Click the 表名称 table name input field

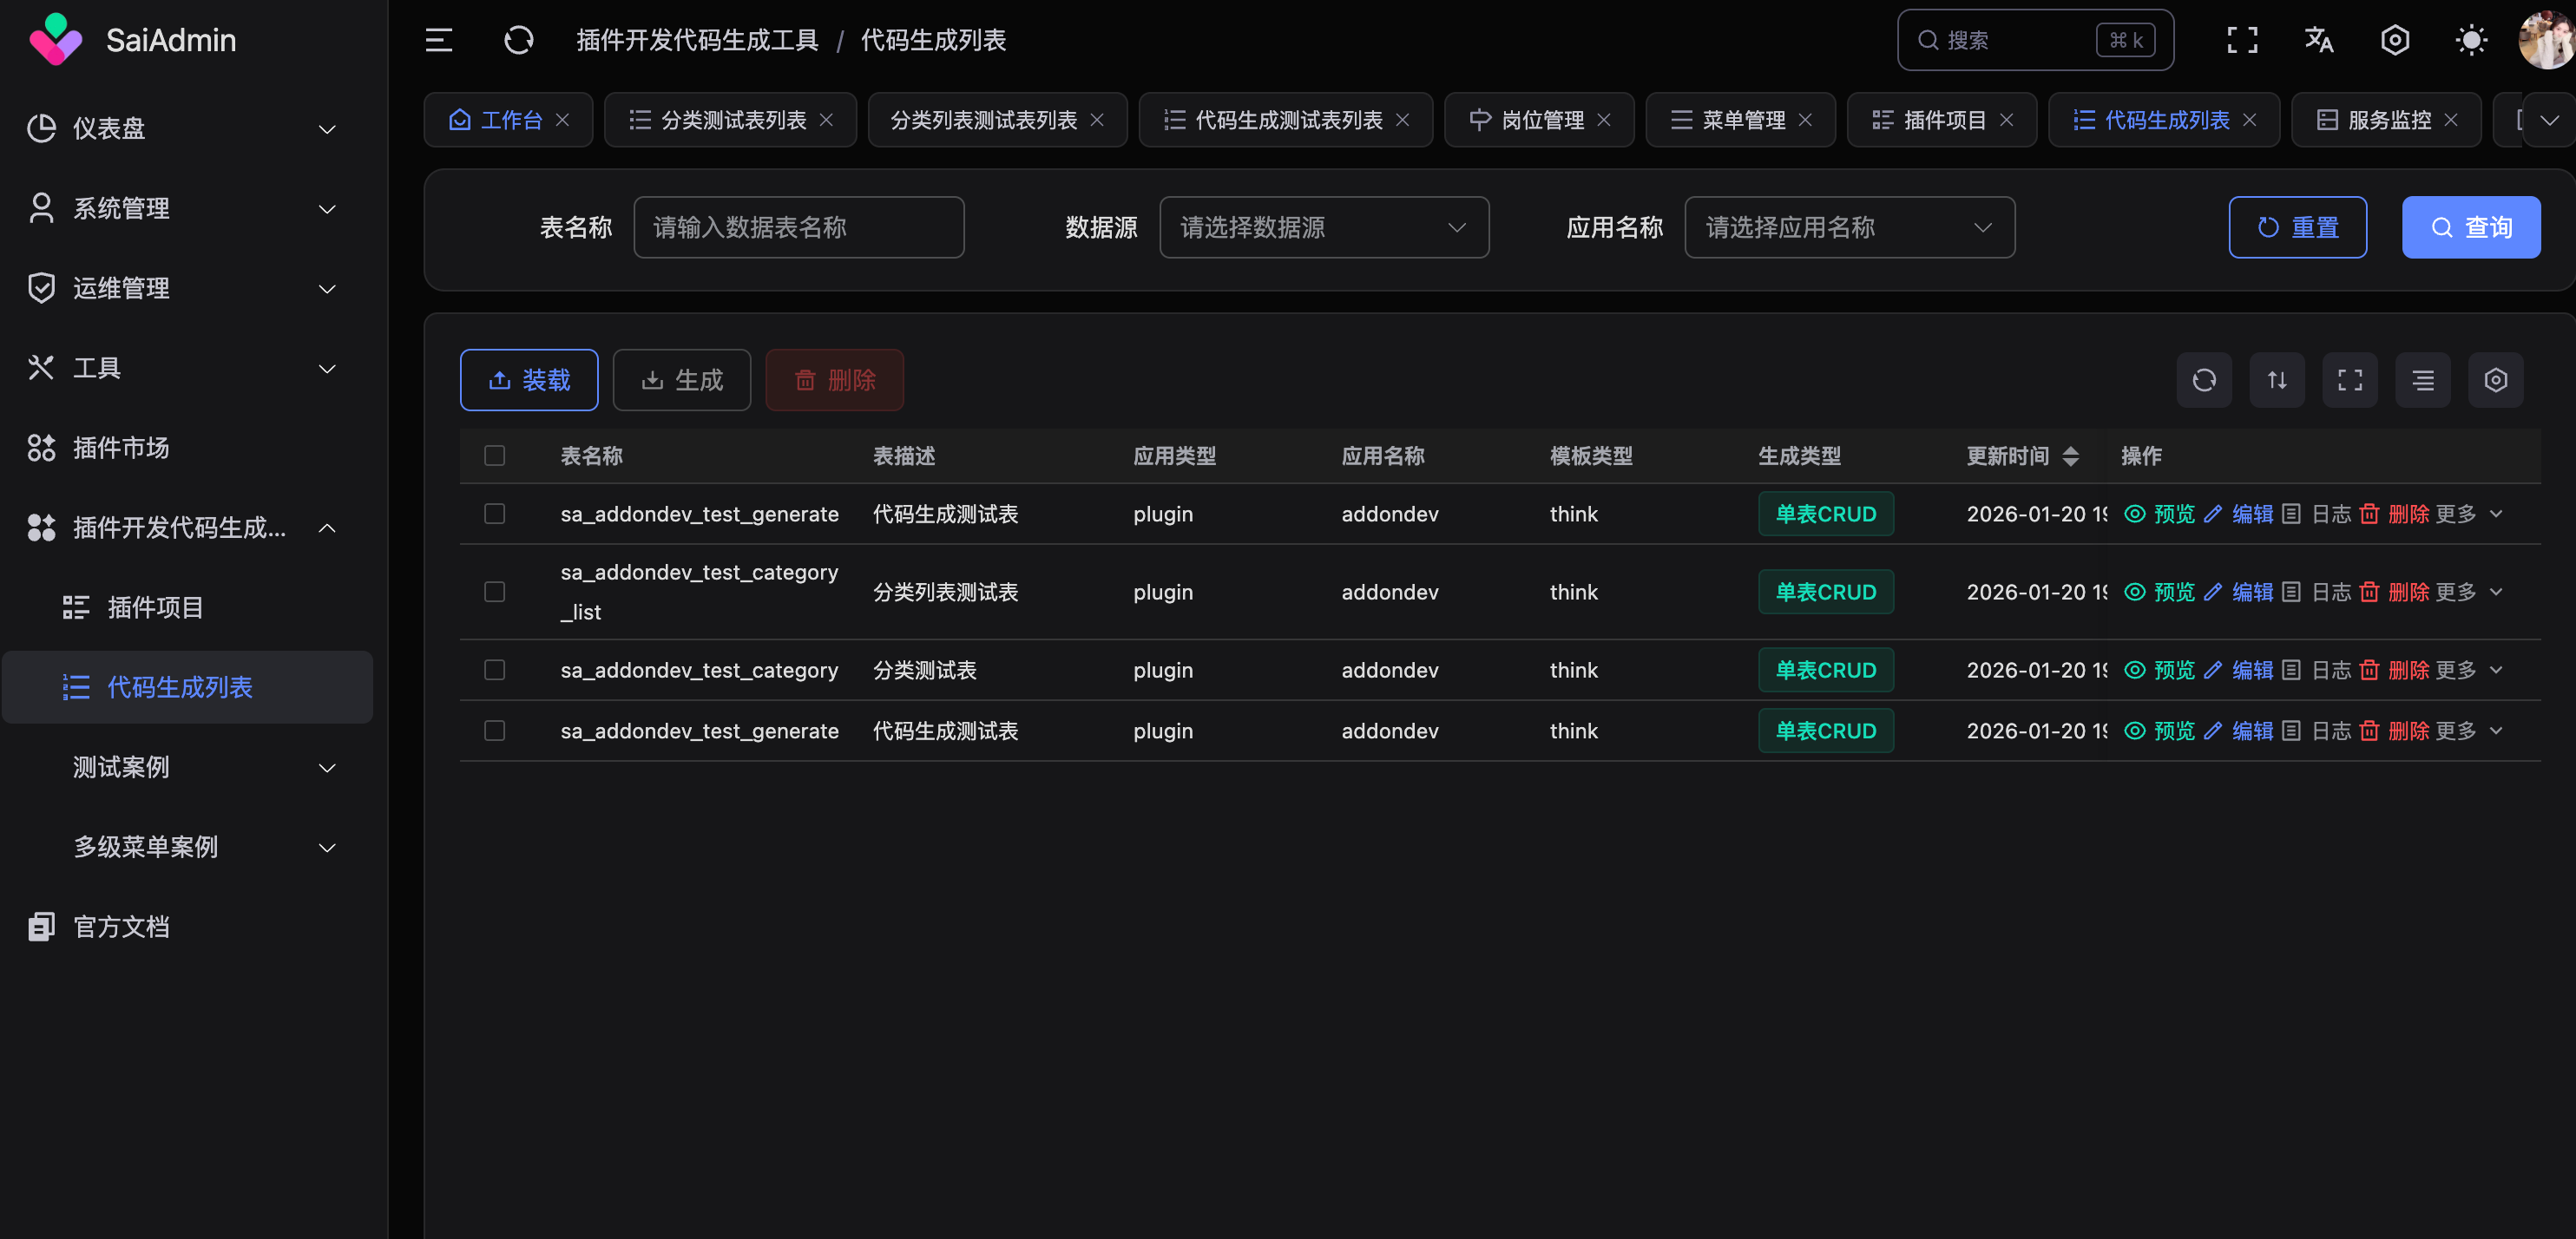pos(798,228)
